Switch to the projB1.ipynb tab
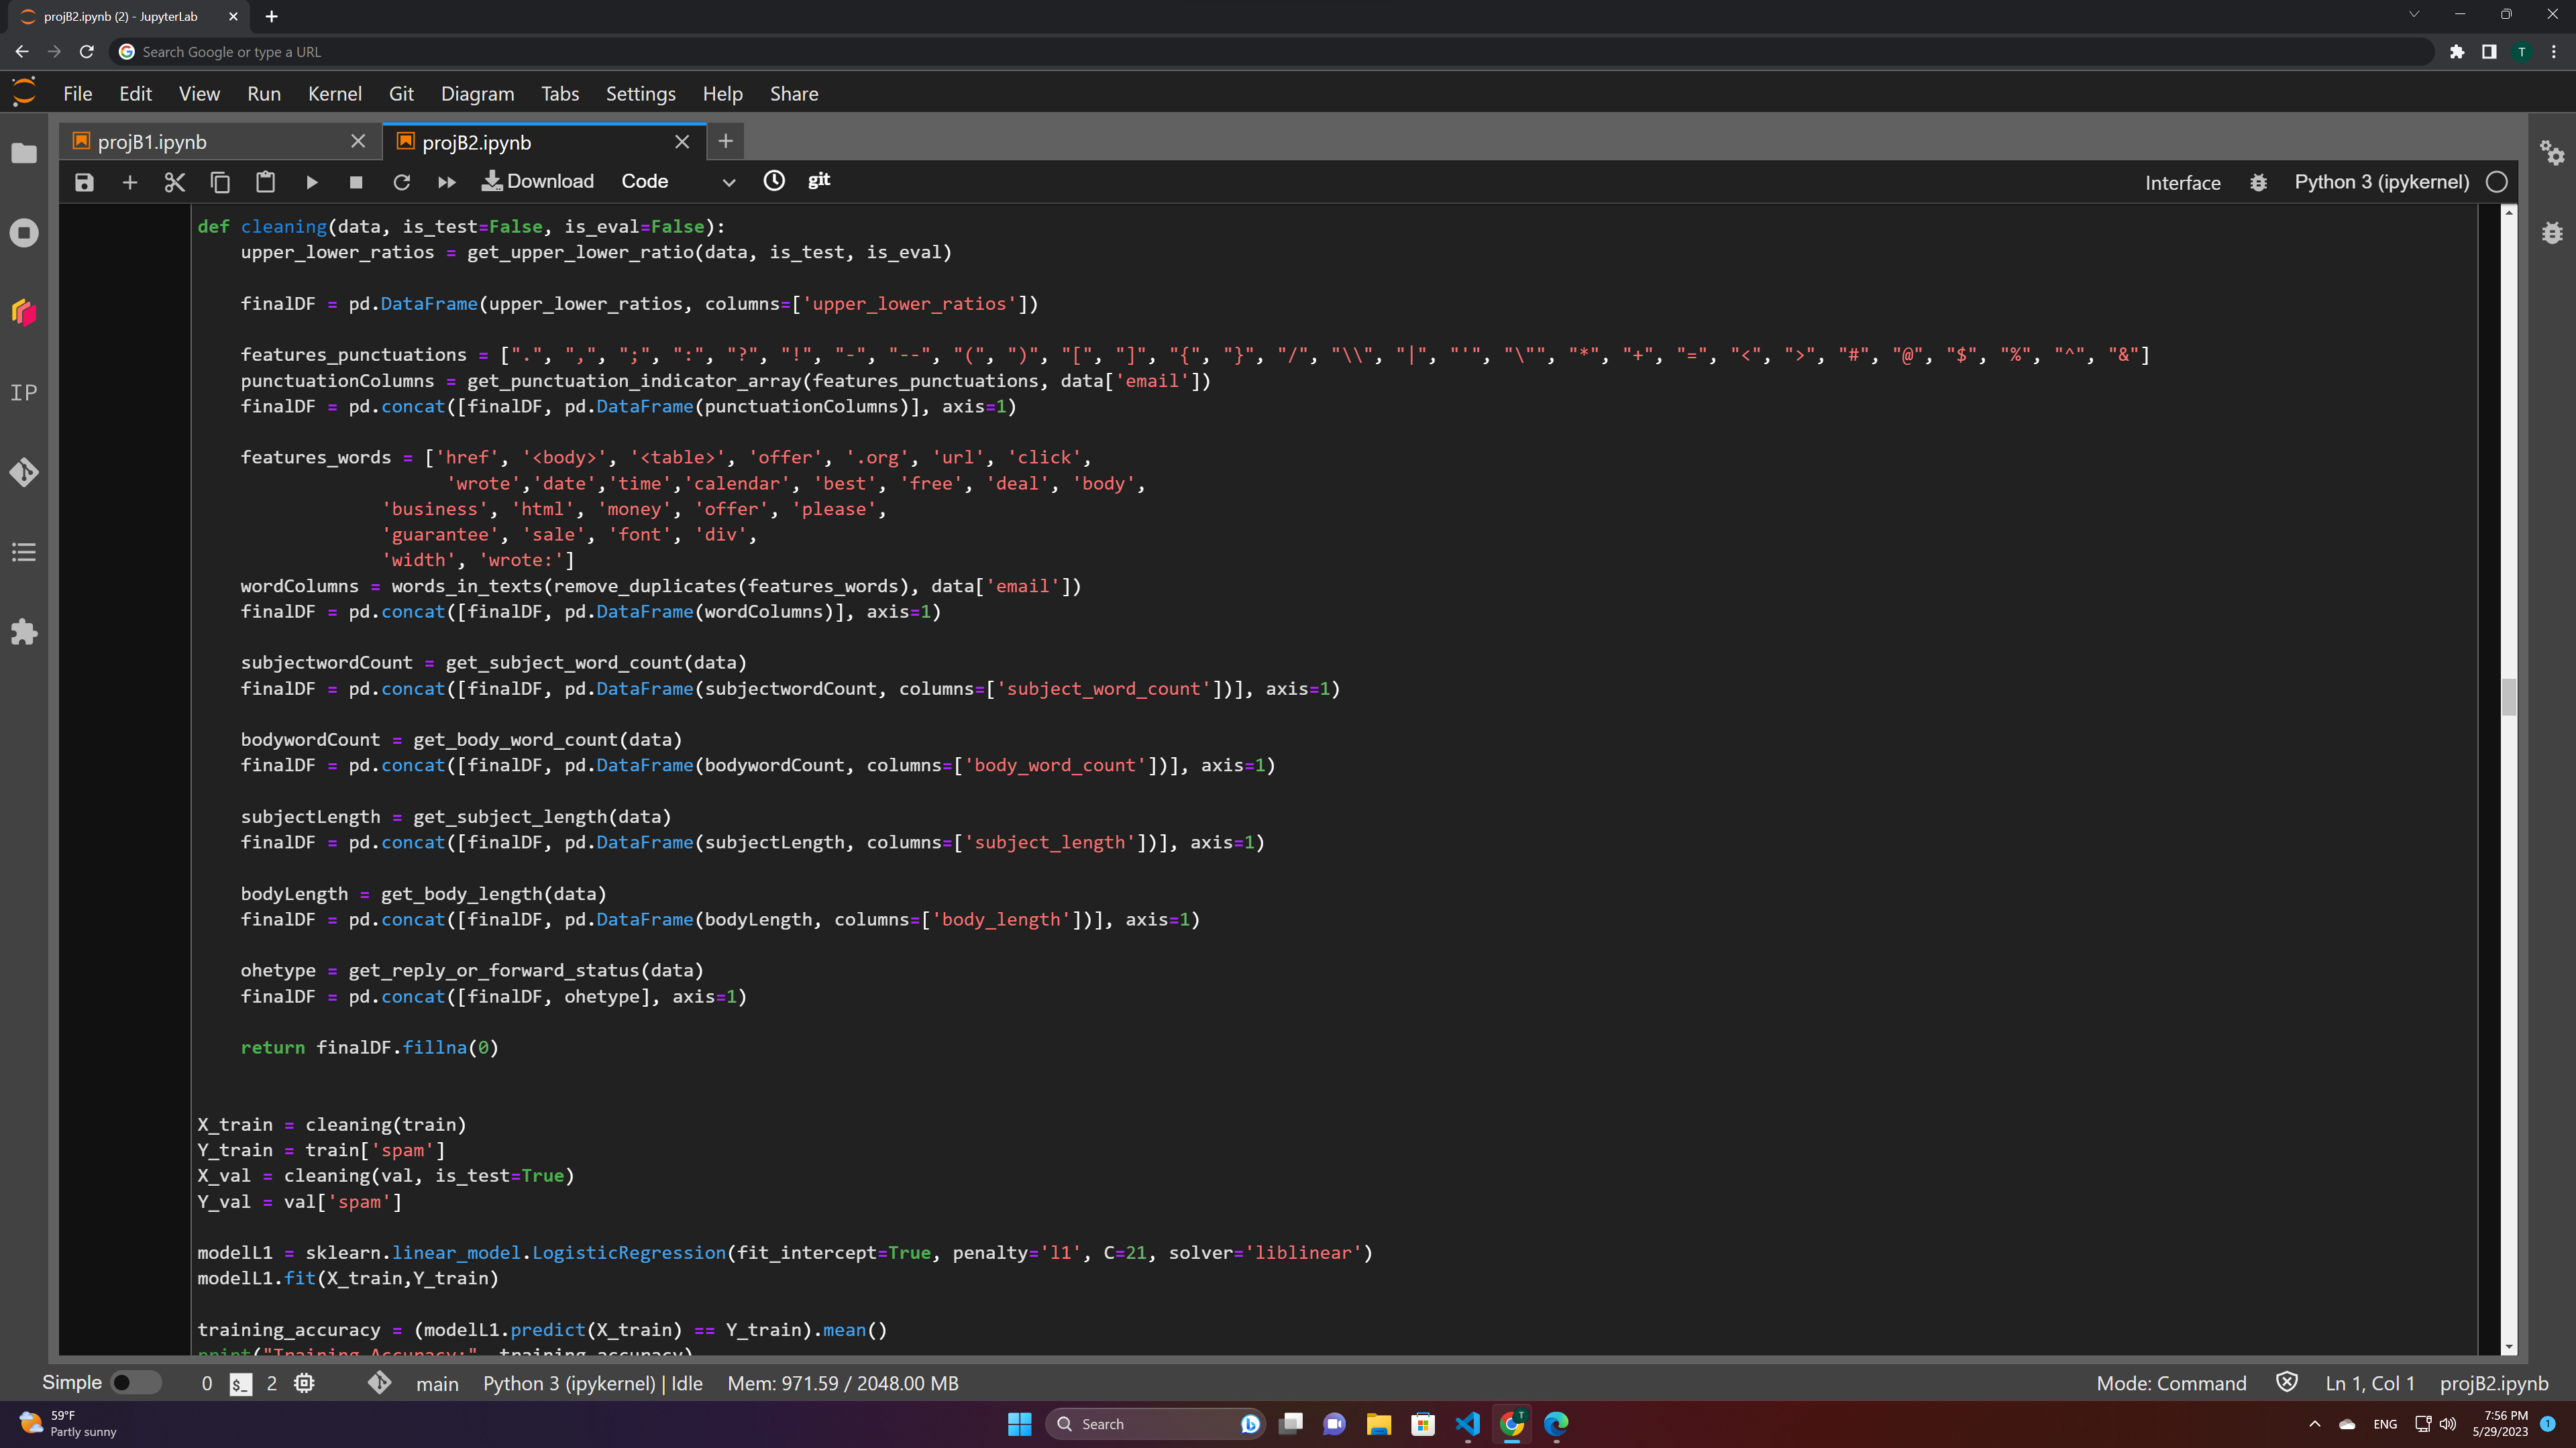 click(x=152, y=142)
